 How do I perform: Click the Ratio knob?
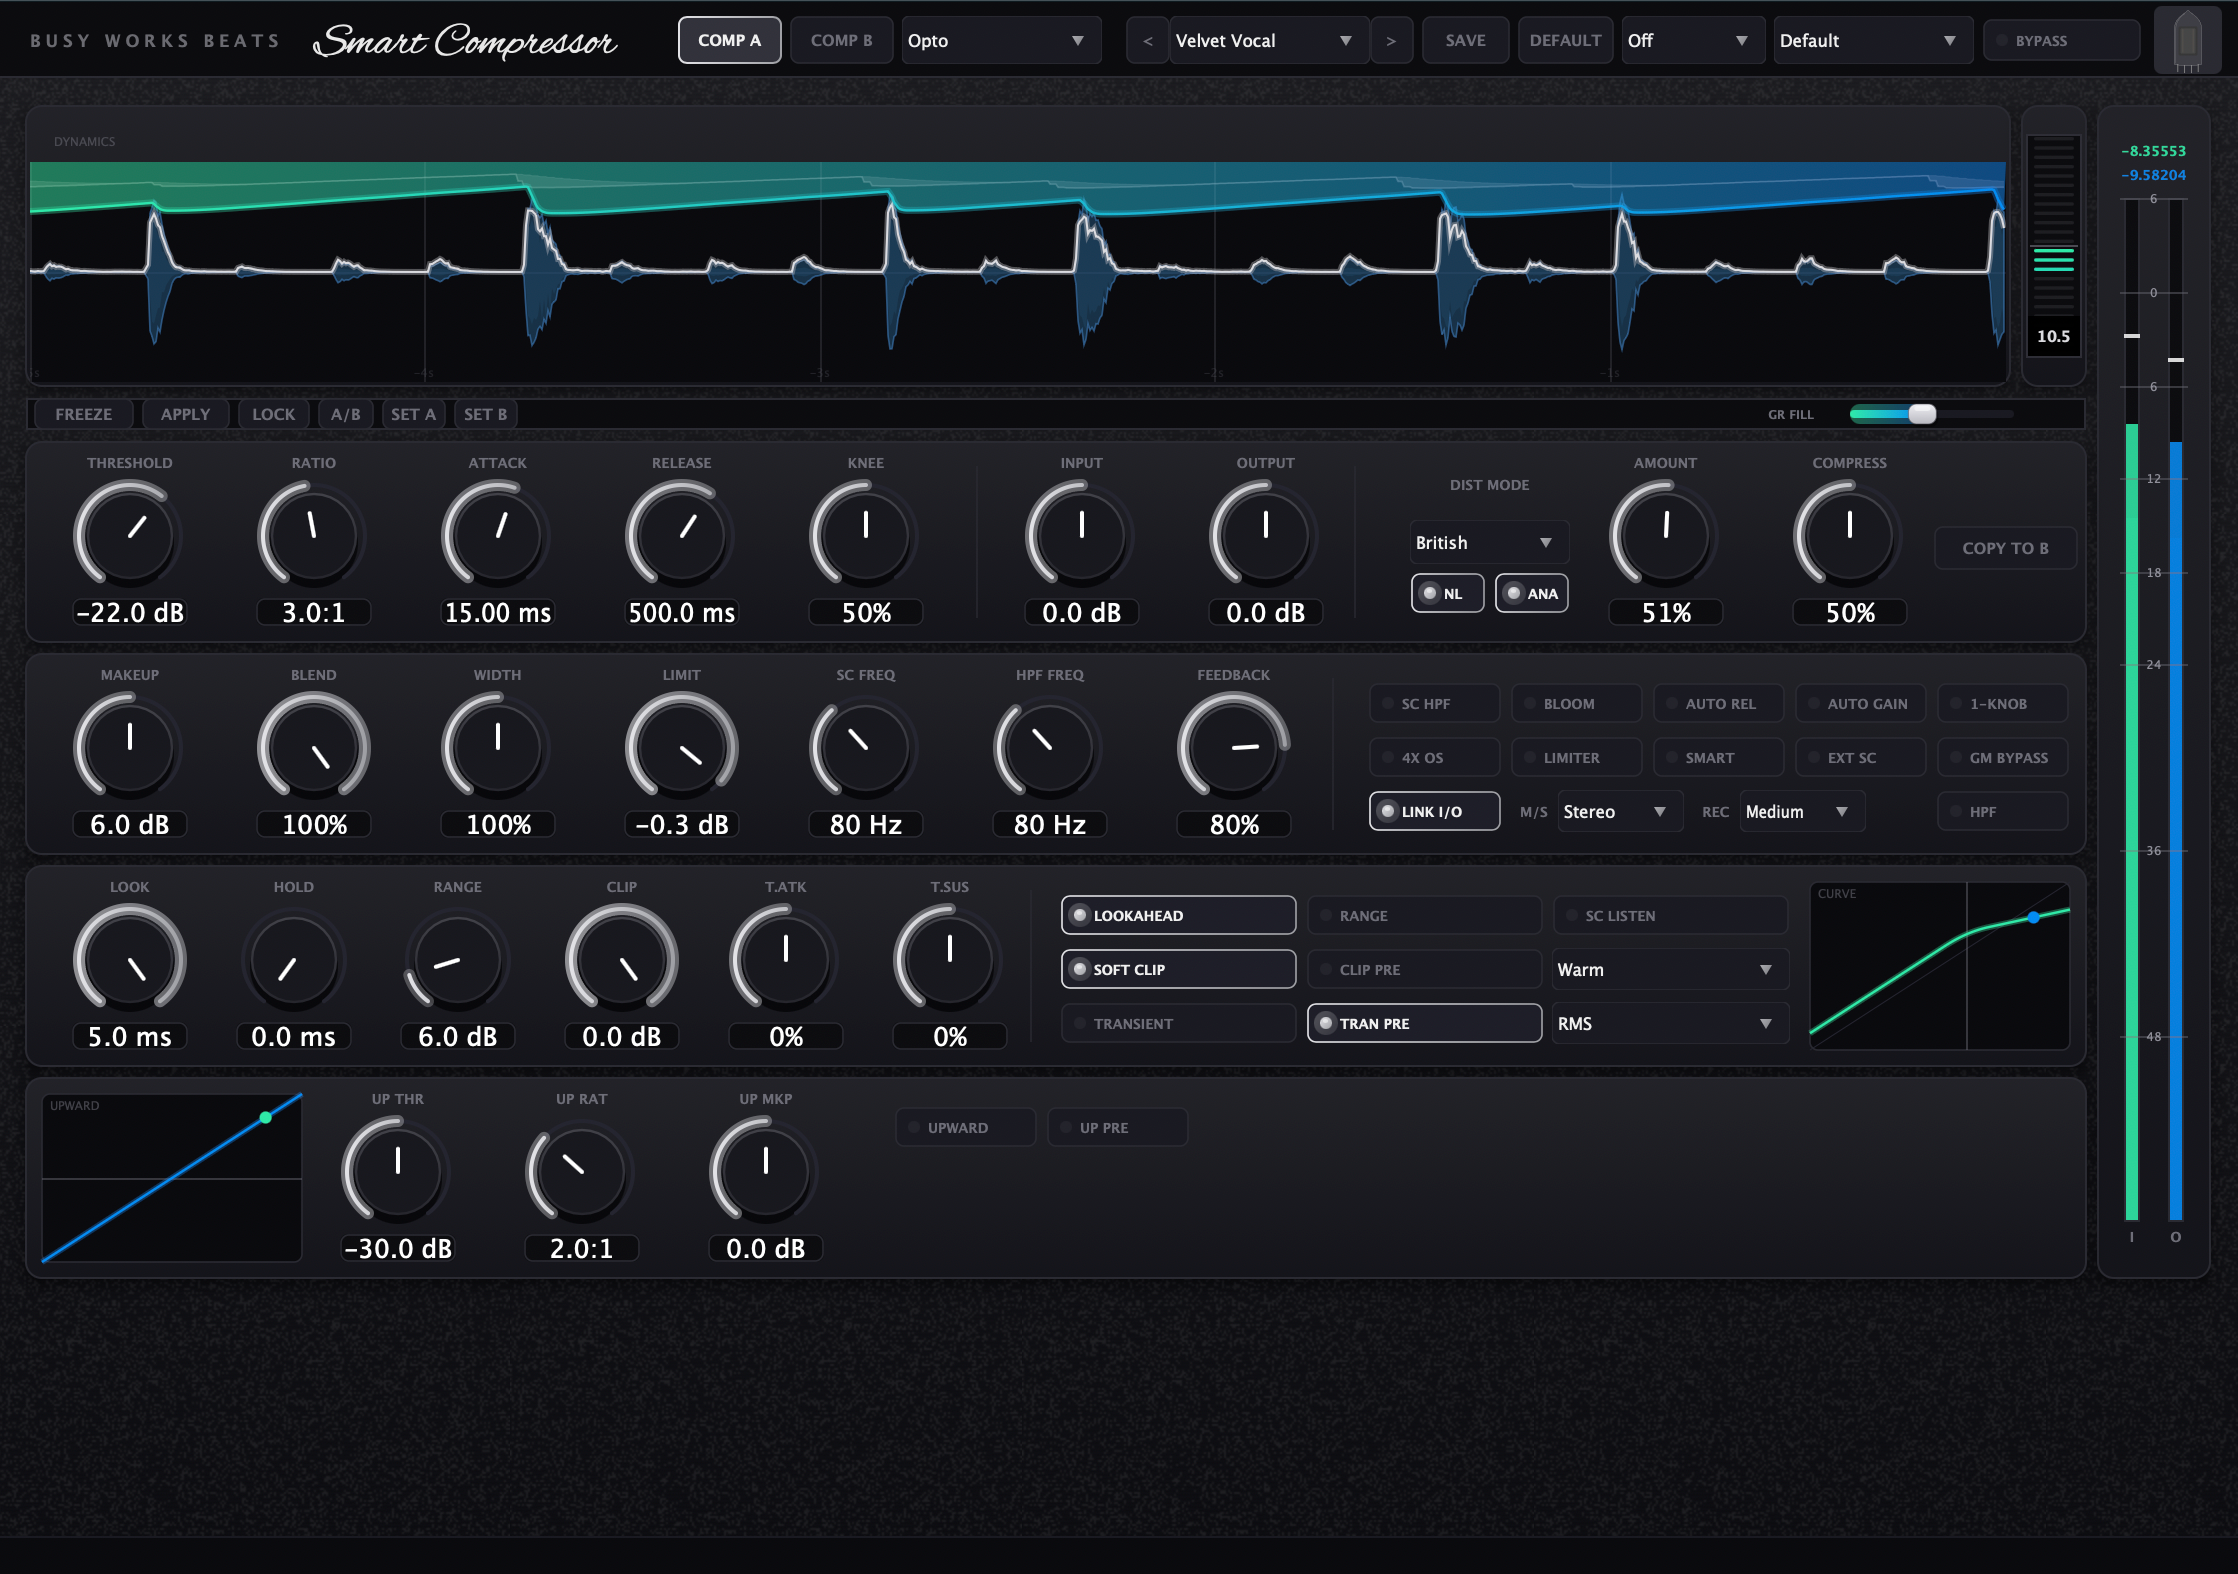313,534
